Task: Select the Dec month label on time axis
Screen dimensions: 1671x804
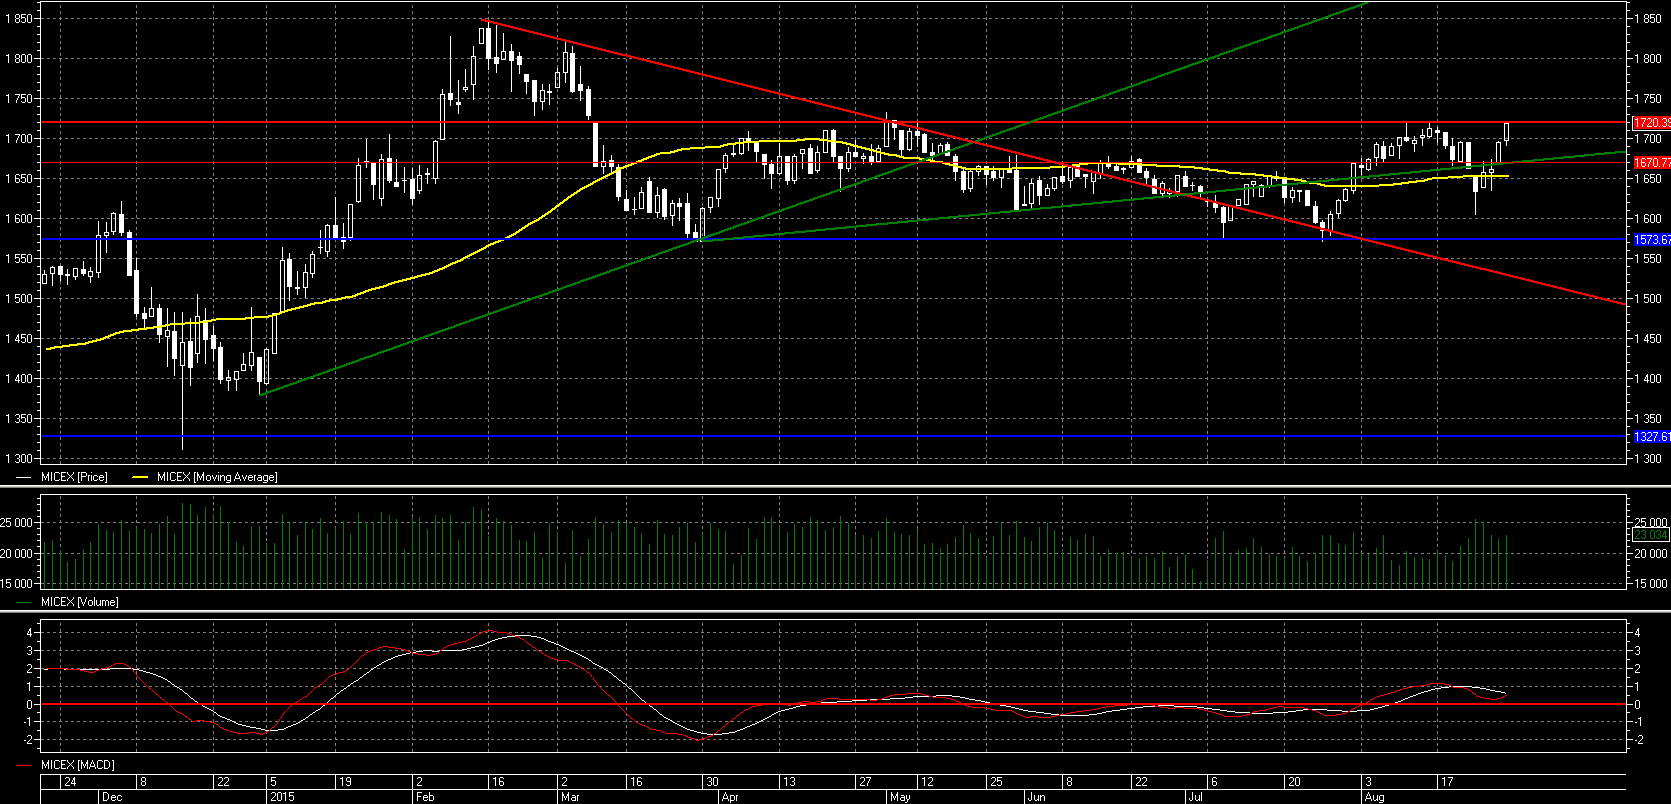Action: click(x=111, y=797)
